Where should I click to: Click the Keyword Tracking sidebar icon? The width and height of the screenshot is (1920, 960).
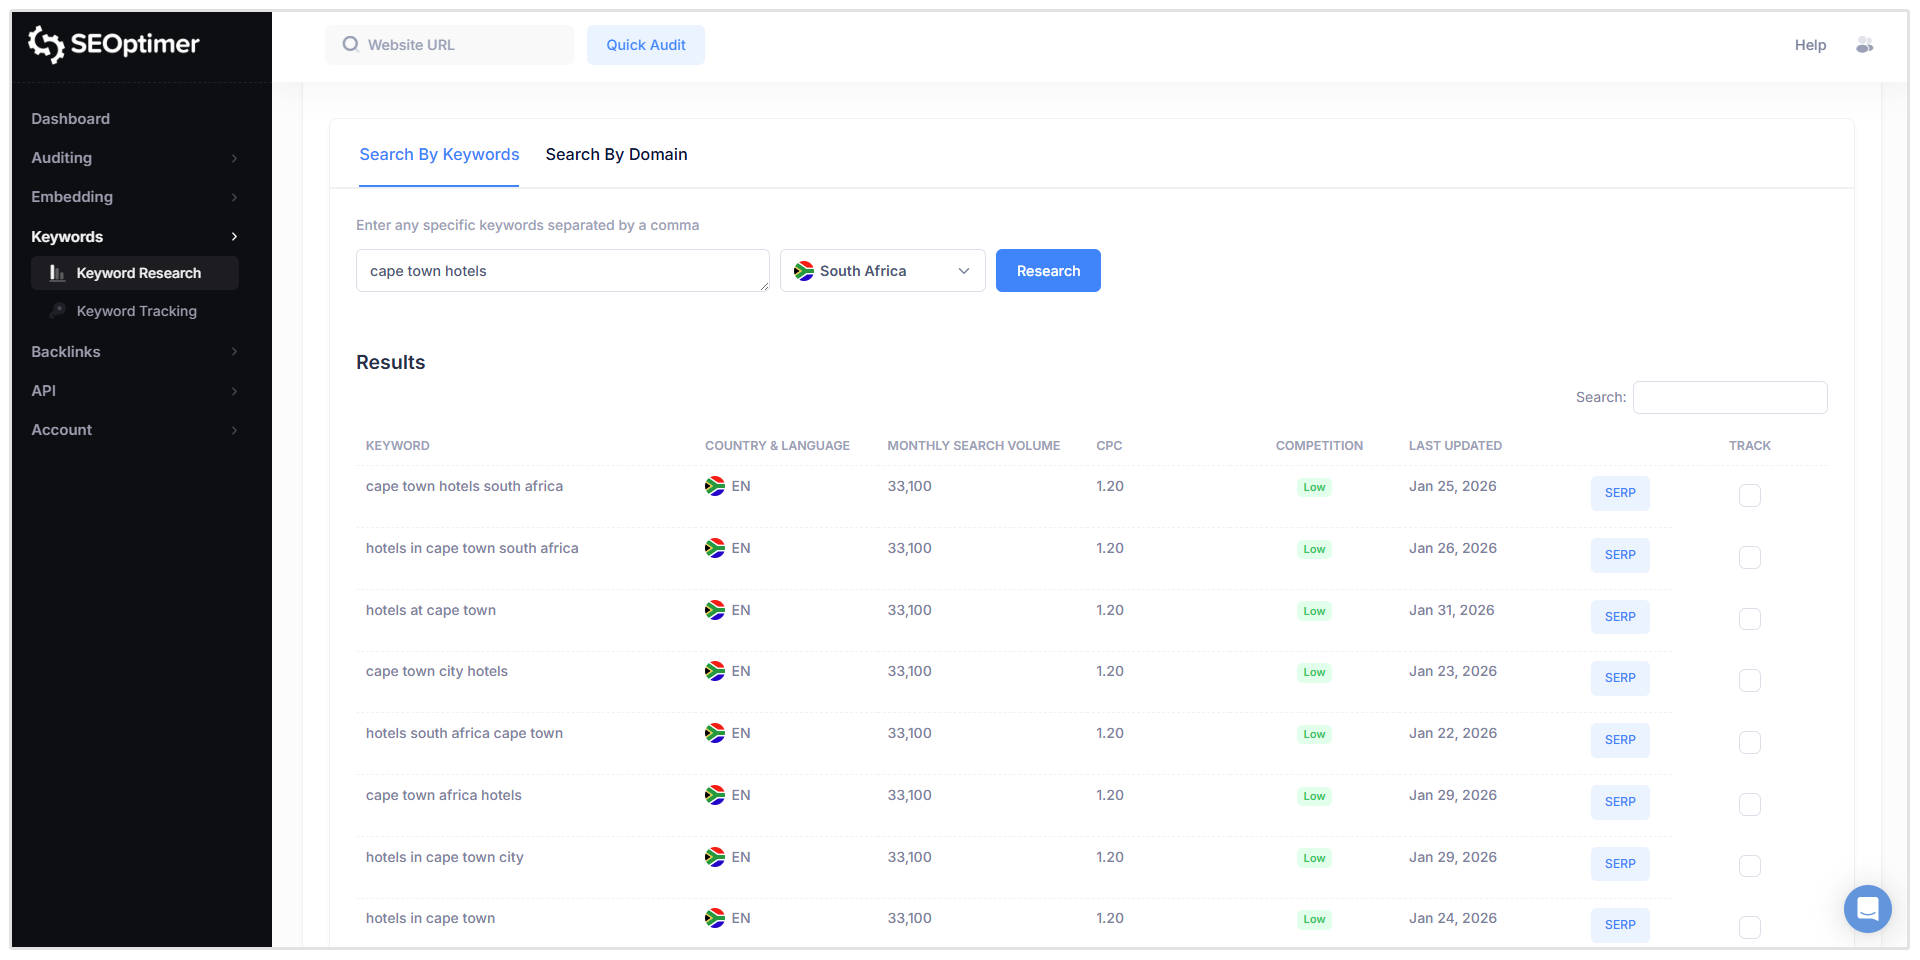pyautogui.click(x=58, y=311)
